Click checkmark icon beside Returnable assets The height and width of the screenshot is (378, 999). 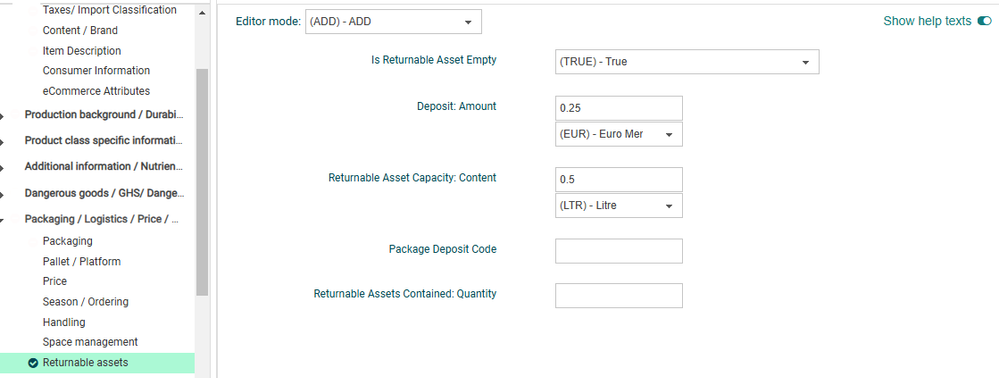tap(33, 363)
